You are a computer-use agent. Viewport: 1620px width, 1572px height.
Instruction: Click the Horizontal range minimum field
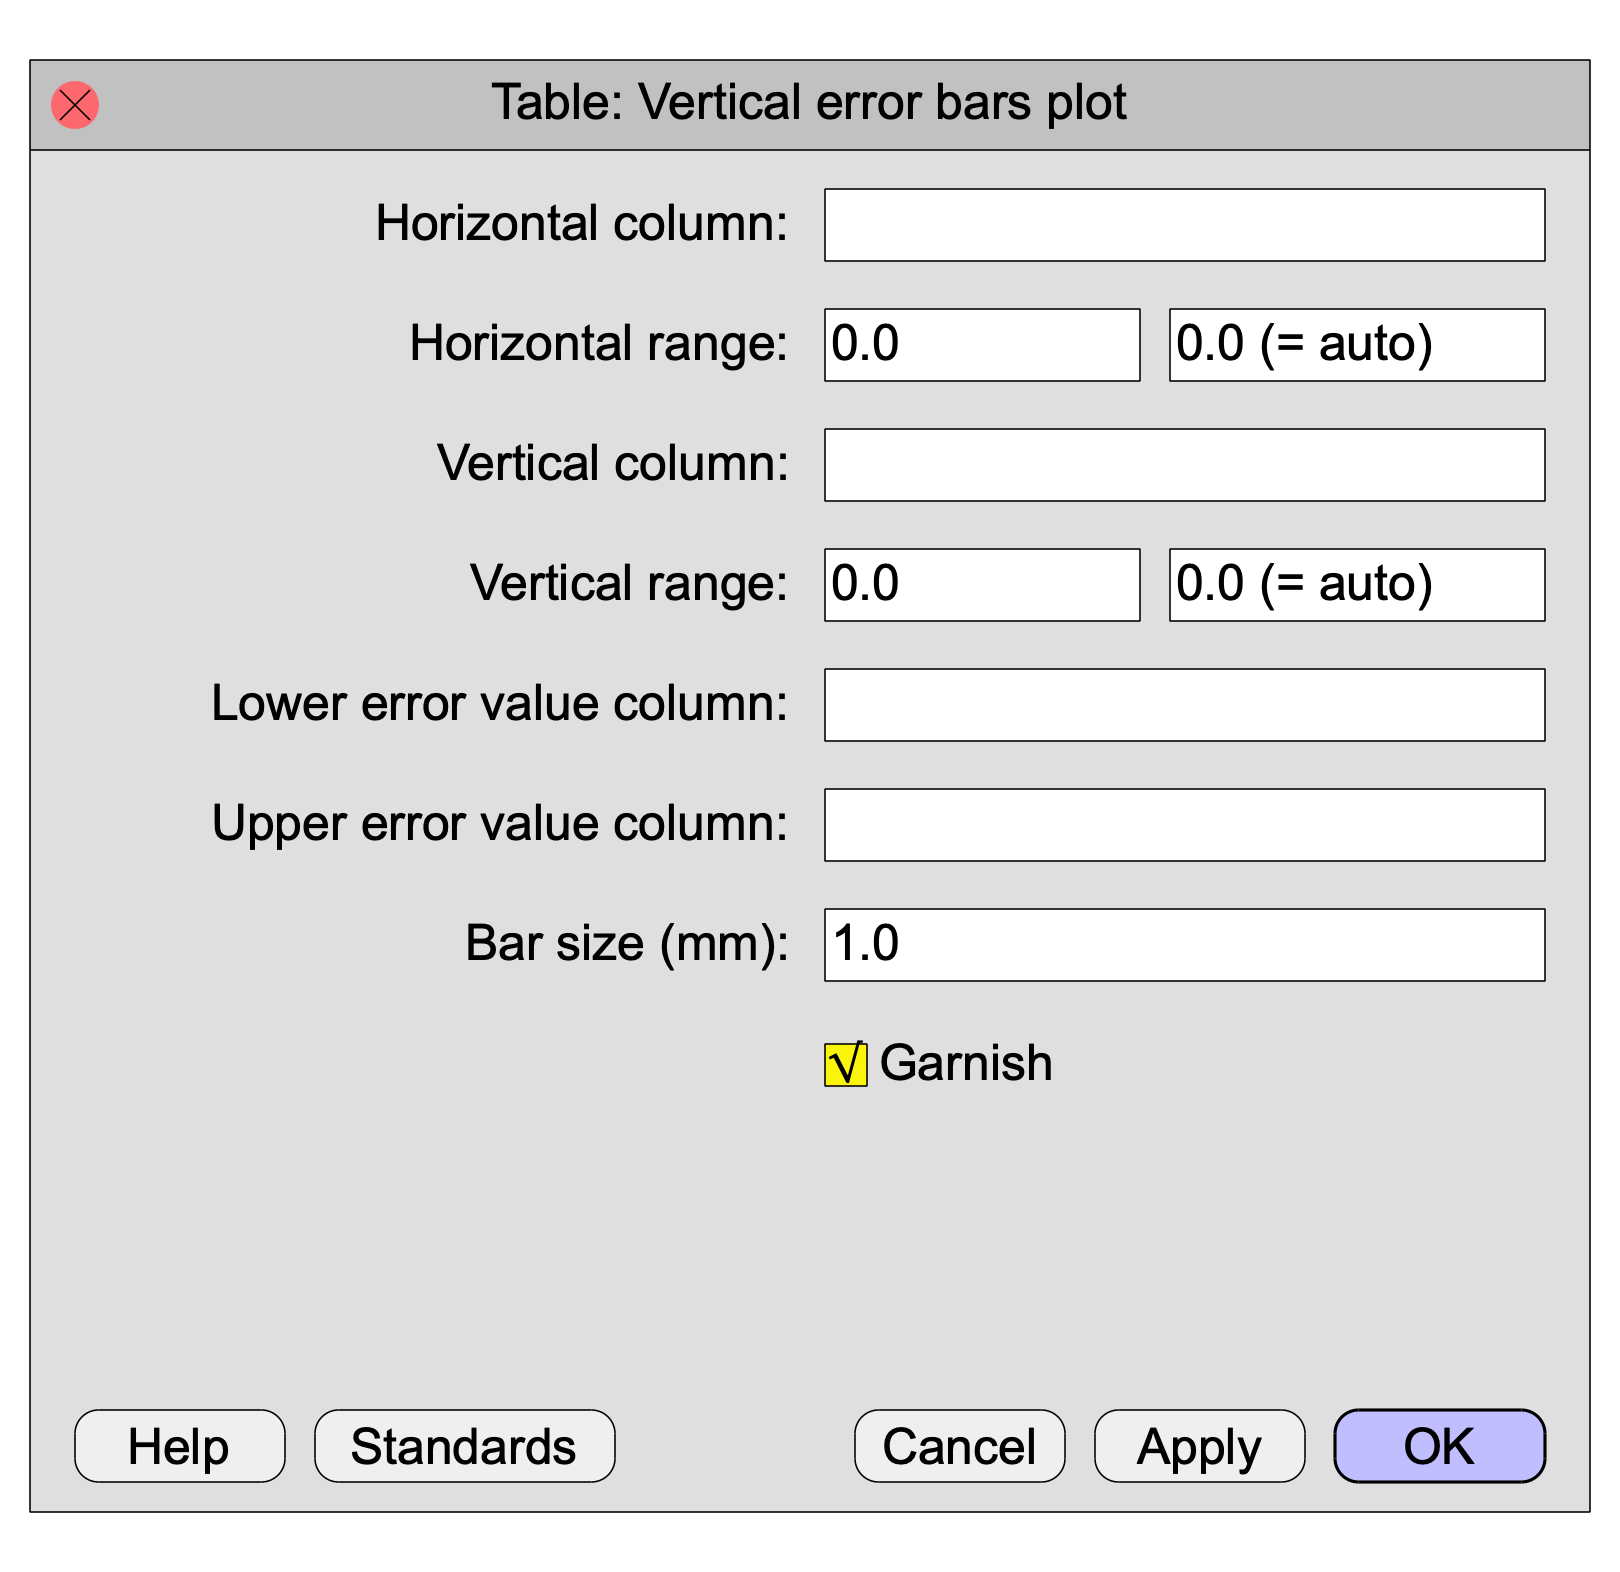pyautogui.click(x=981, y=345)
